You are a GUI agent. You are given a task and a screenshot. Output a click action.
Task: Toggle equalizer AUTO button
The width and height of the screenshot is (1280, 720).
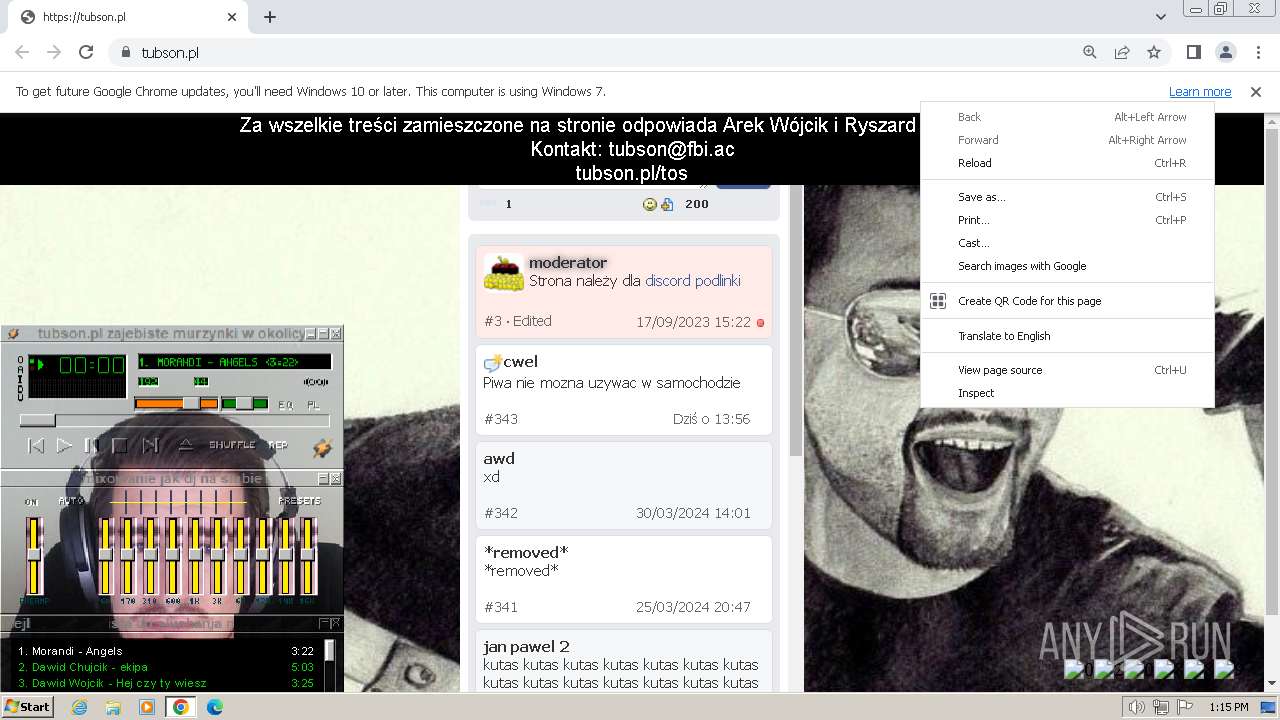[x=71, y=501]
